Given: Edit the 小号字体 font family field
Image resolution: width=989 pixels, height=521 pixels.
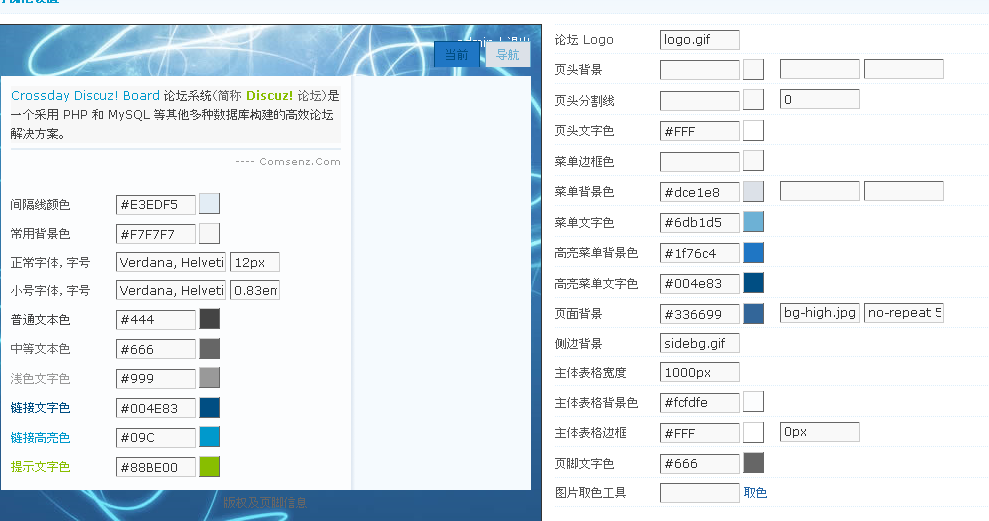Looking at the screenshot, I should (x=171, y=290).
